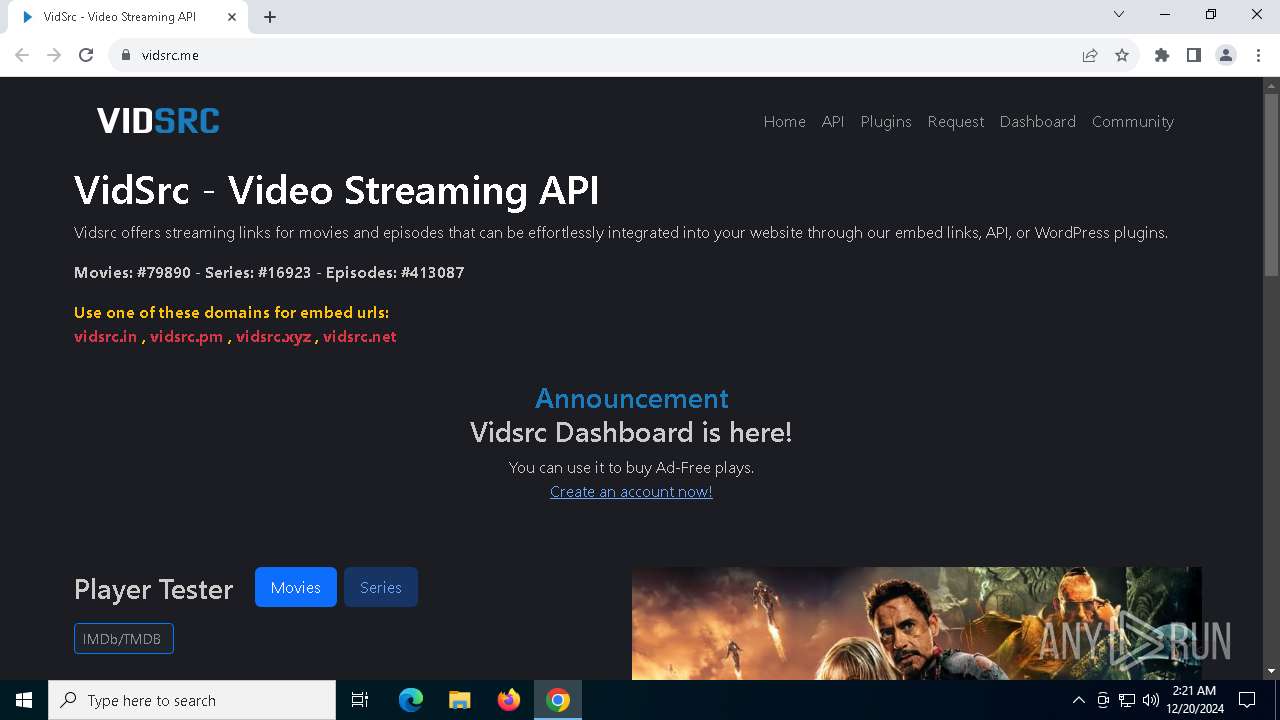
Task: Click the Chrome taskbar icon
Action: click(558, 700)
